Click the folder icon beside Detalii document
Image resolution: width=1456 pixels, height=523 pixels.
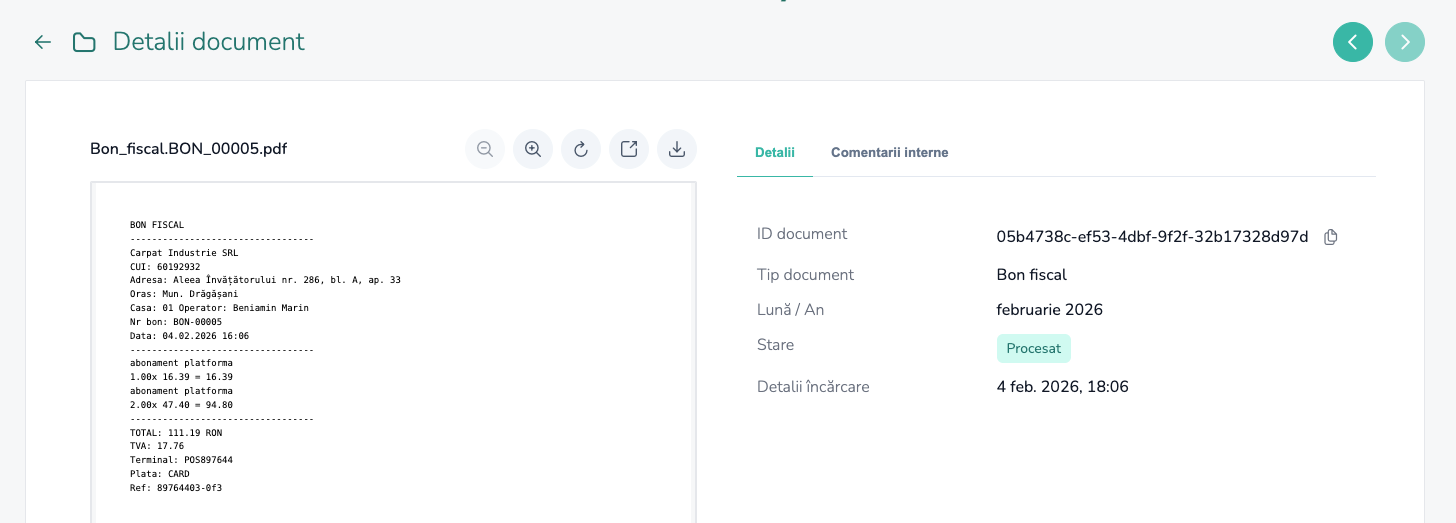tap(84, 42)
